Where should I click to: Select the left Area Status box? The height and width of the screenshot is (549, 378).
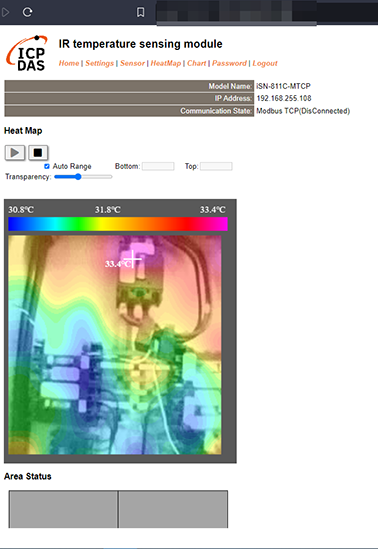click(x=63, y=509)
